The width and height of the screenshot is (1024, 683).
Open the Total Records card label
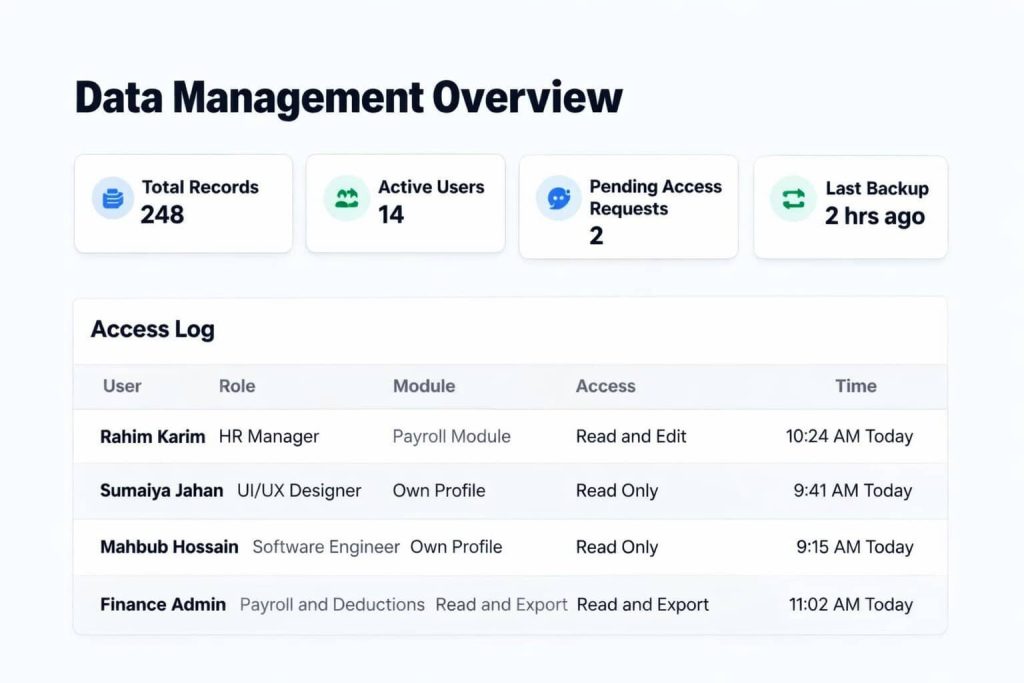pyautogui.click(x=200, y=187)
